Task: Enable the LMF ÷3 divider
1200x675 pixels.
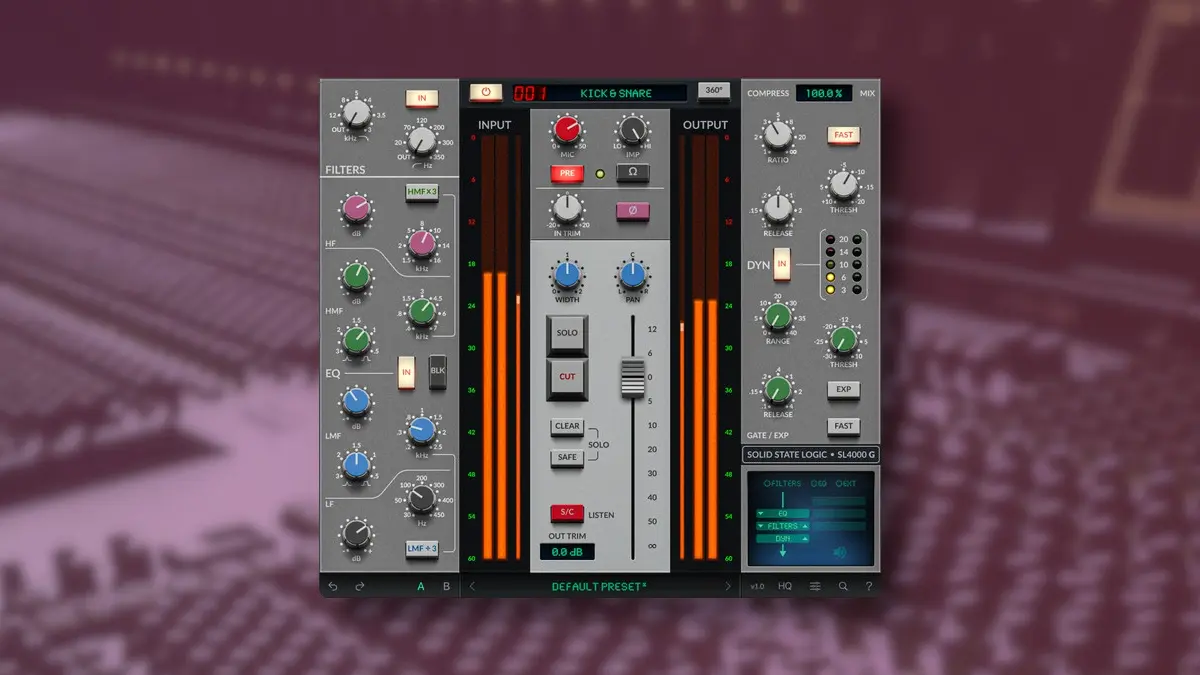Action: tap(421, 548)
